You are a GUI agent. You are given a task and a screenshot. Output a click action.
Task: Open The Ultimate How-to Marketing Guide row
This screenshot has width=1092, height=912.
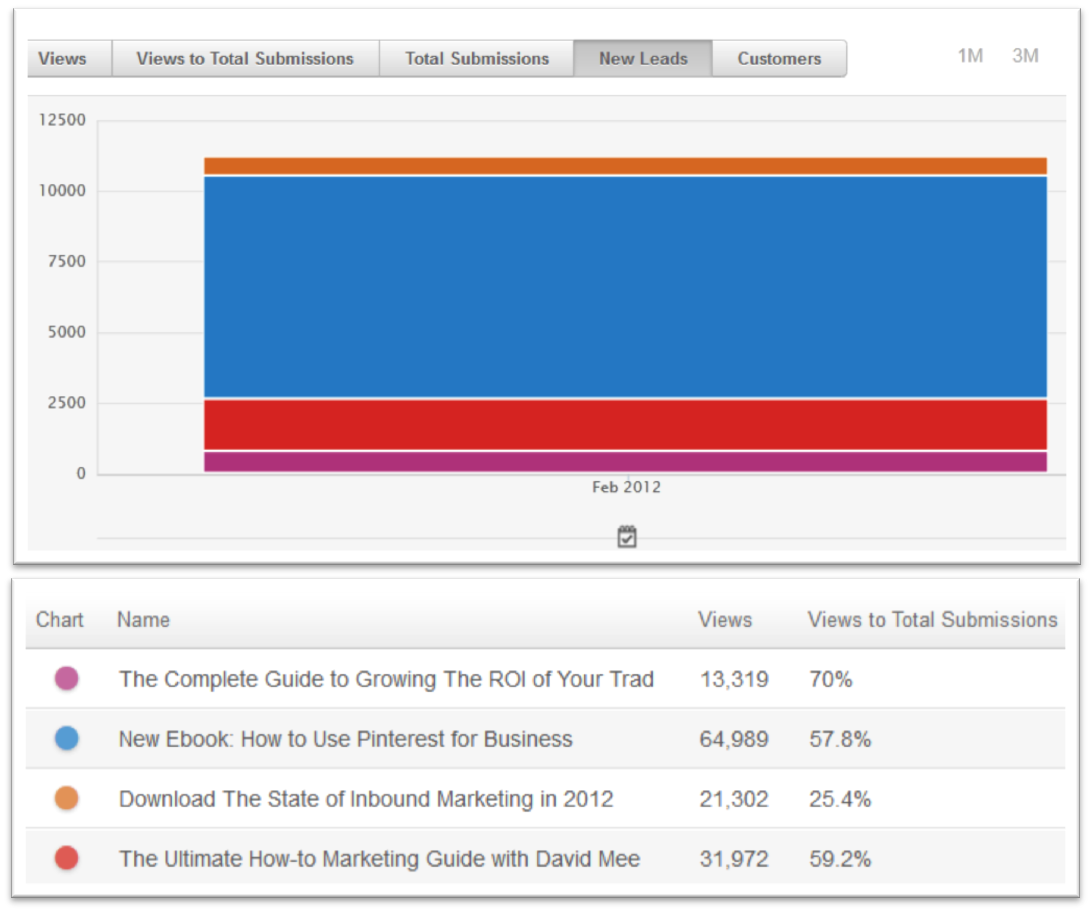tap(379, 860)
